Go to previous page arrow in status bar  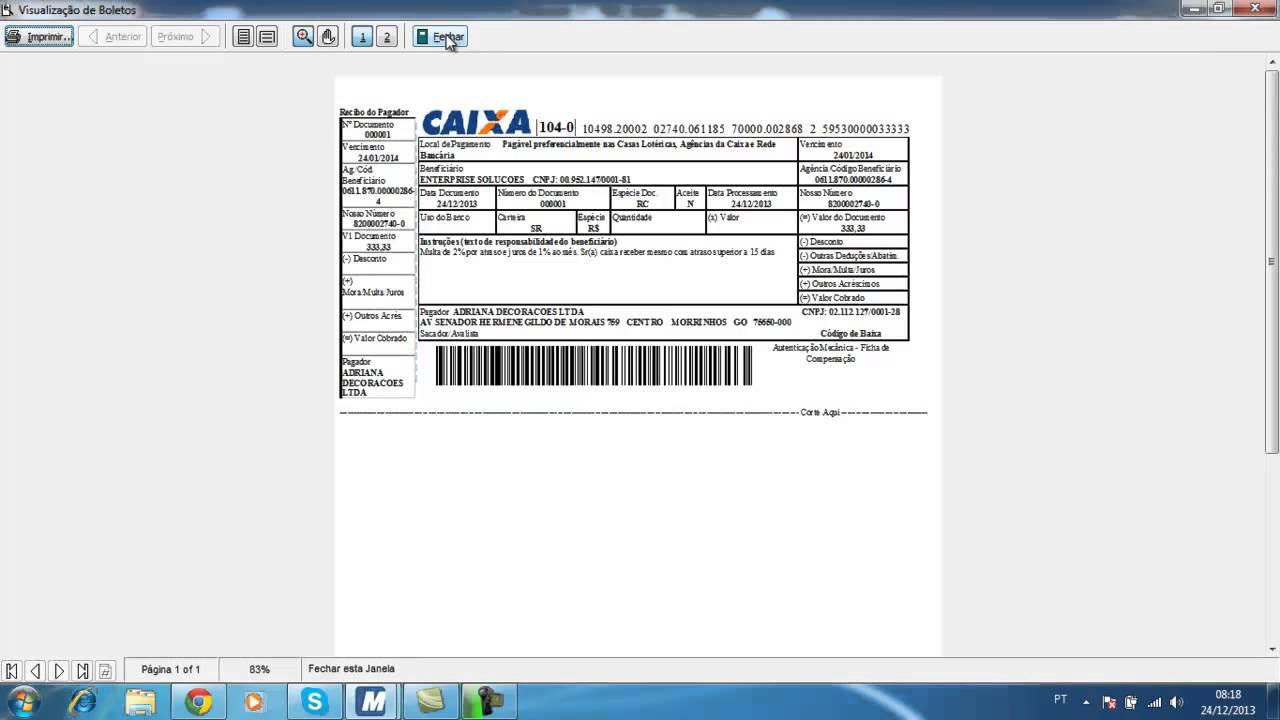pos(35,671)
